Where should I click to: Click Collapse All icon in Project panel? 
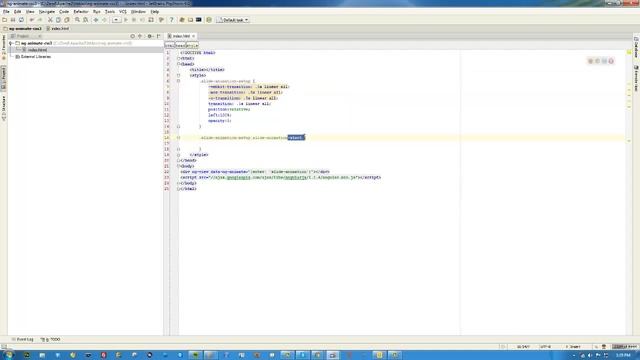tap(140, 36)
